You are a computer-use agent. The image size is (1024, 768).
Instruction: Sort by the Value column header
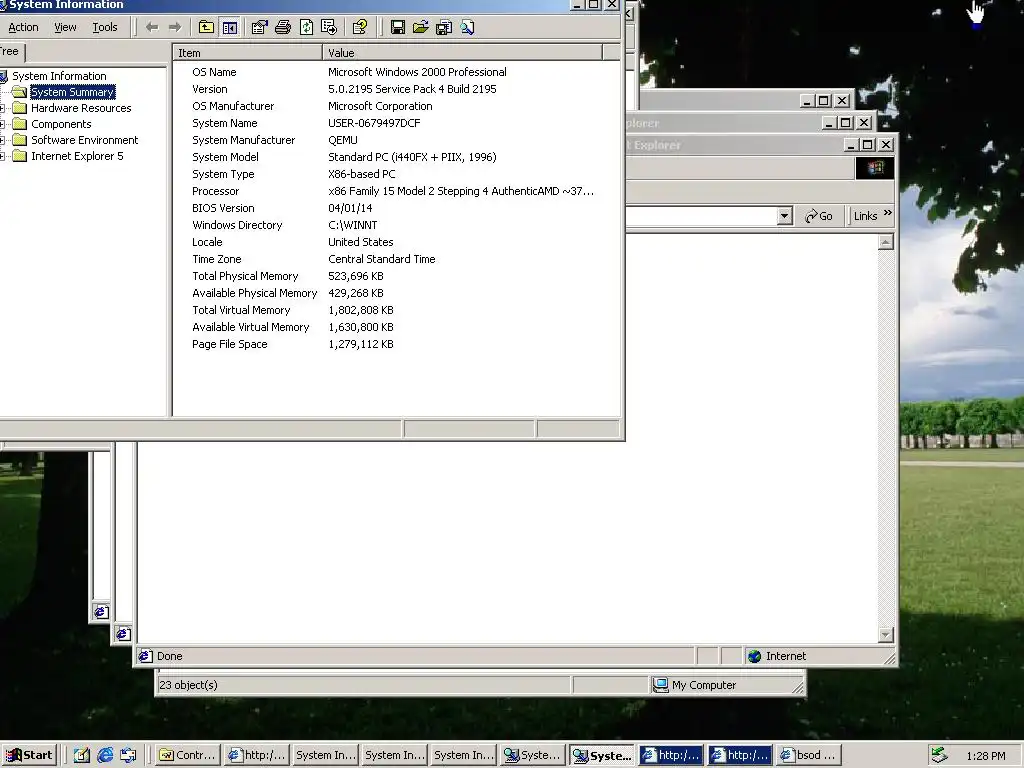tap(462, 53)
